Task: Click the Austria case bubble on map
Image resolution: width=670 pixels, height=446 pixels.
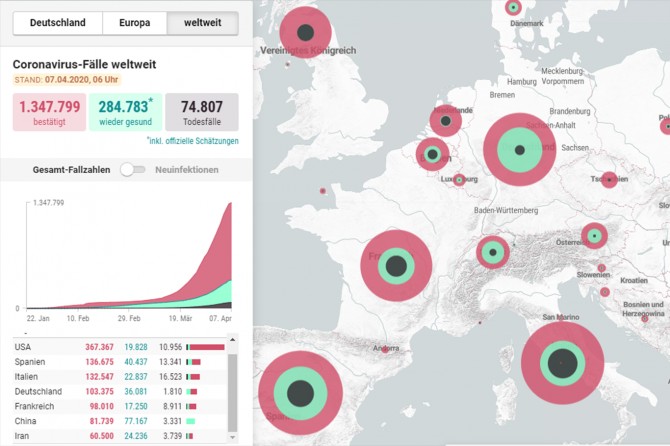Action: click(x=594, y=236)
